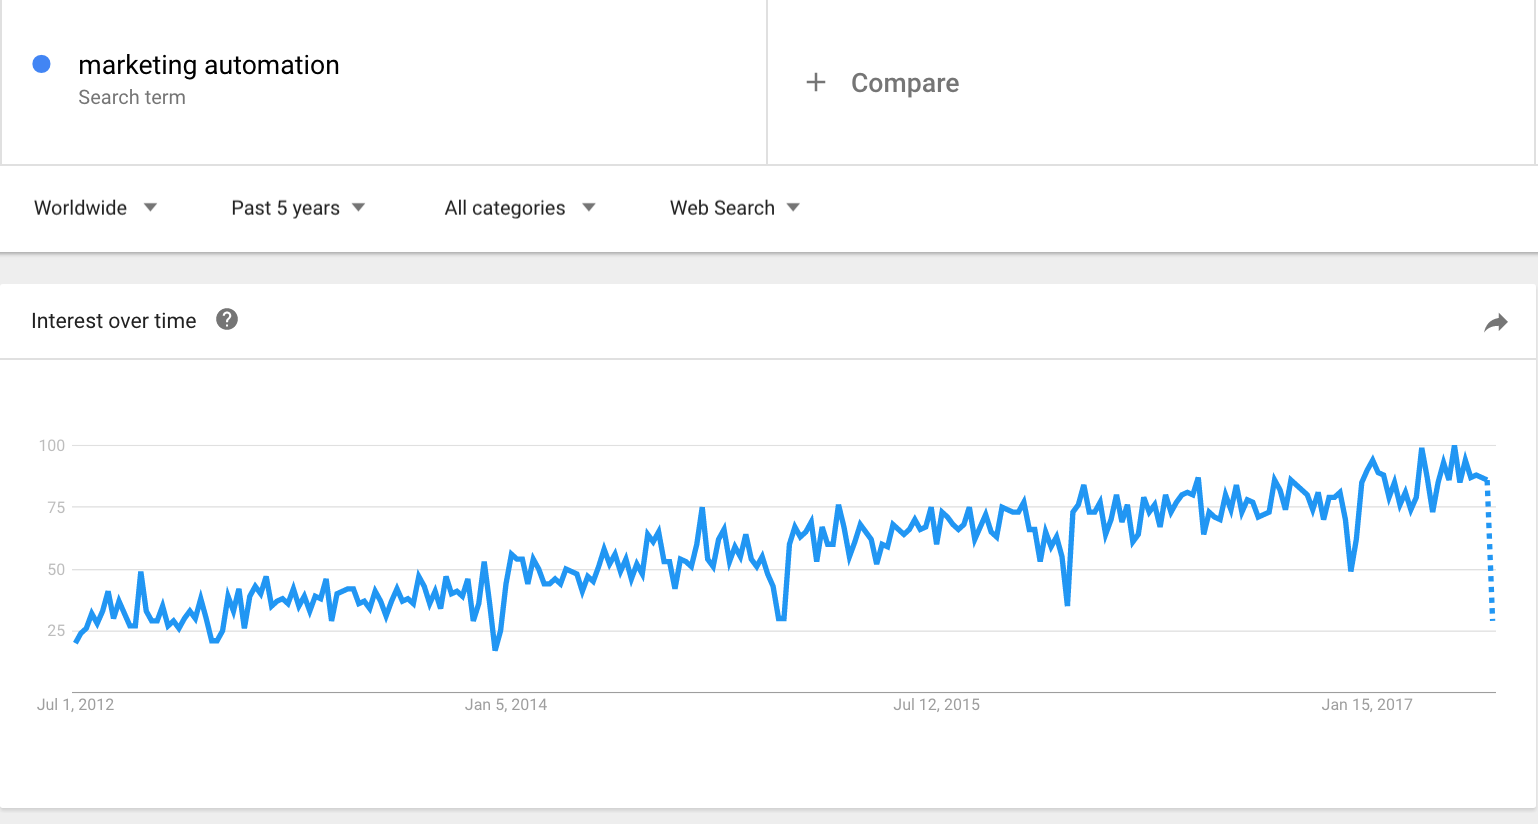This screenshot has width=1538, height=824.
Task: Select the marketing automation search term
Action: (209, 65)
